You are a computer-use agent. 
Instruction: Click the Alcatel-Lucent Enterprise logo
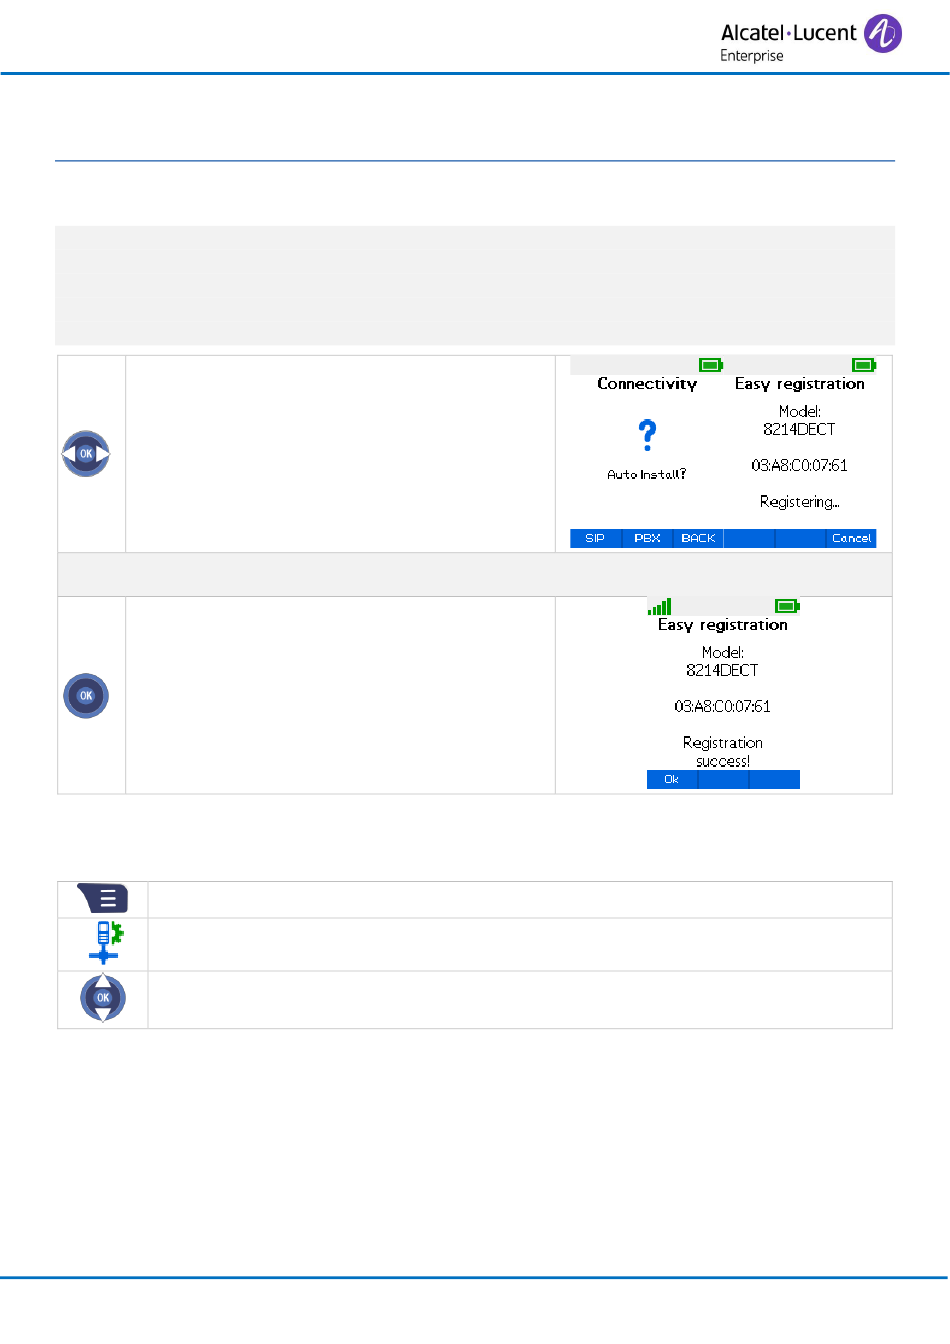[x=811, y=39]
